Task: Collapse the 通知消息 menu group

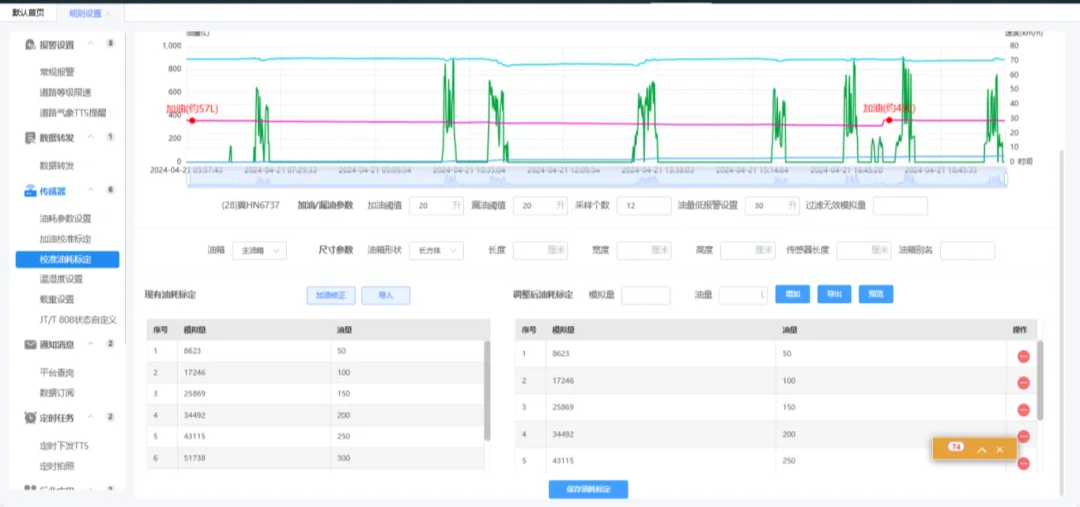Action: [x=90, y=344]
